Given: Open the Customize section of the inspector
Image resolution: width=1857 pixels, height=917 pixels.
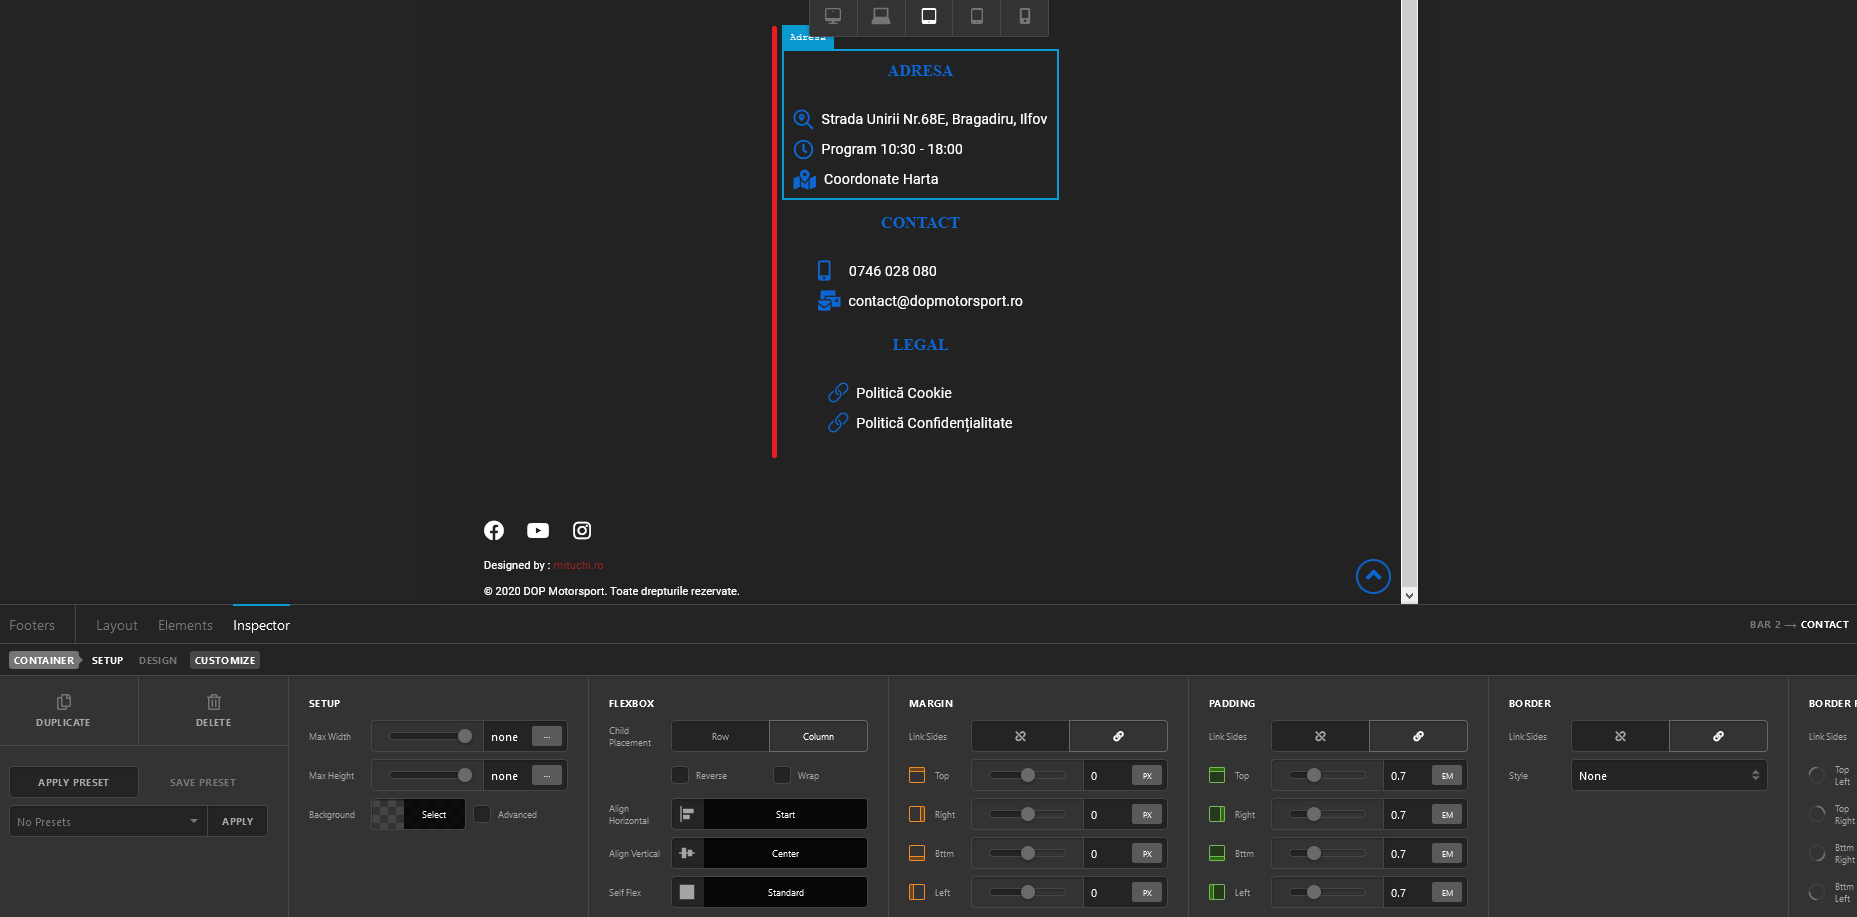Looking at the screenshot, I should click(x=225, y=660).
